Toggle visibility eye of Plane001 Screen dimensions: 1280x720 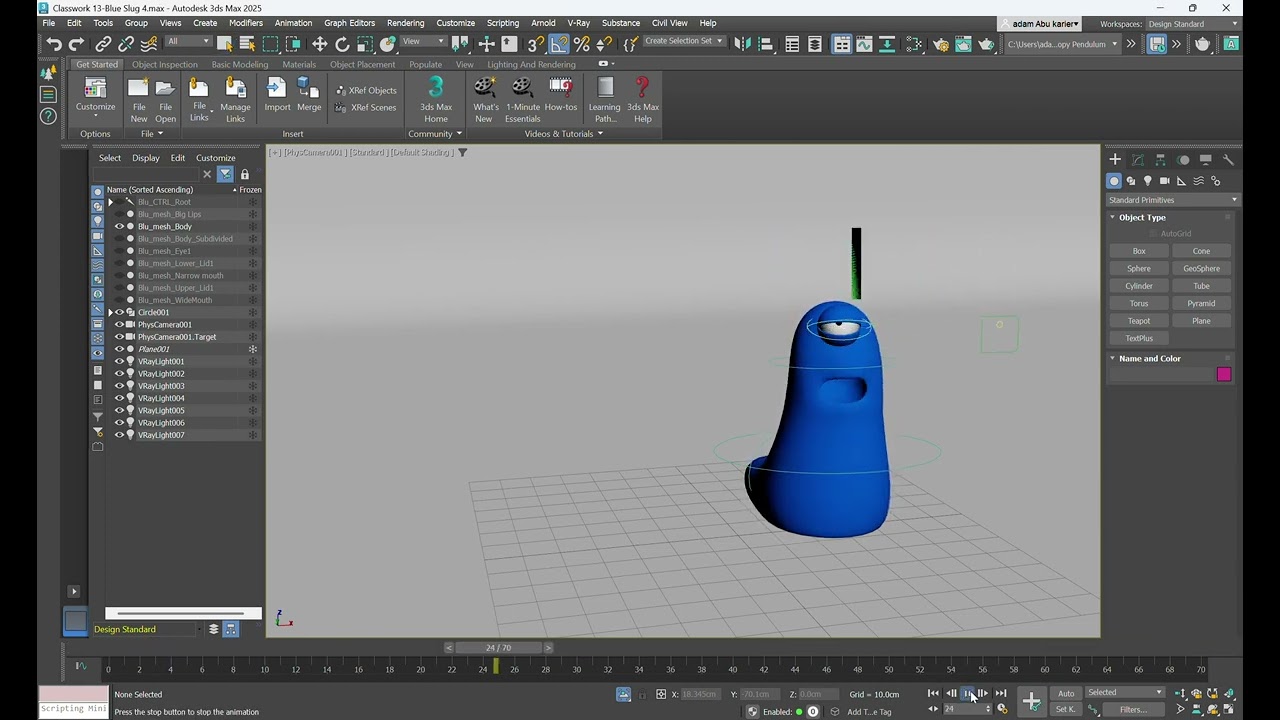pyautogui.click(x=119, y=349)
